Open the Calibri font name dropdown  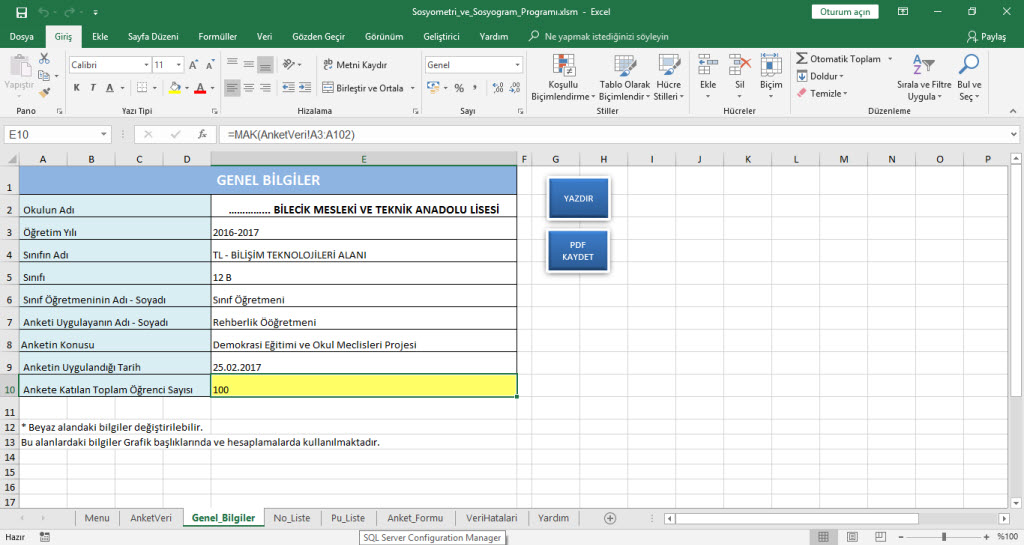[146, 65]
